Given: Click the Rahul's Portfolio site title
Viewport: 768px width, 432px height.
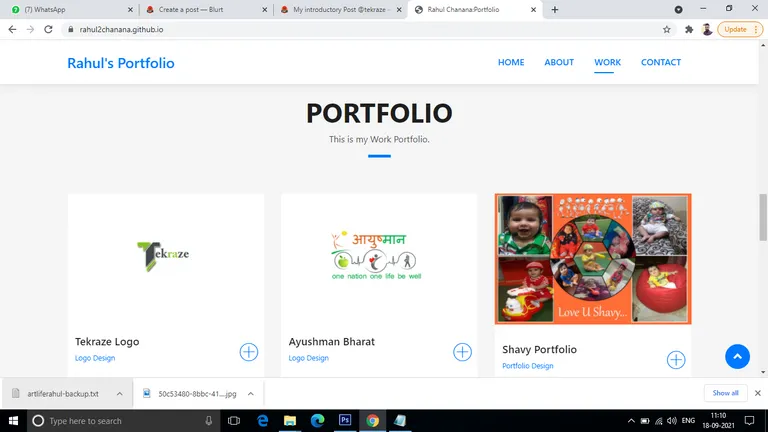Looking at the screenshot, I should click(120, 63).
